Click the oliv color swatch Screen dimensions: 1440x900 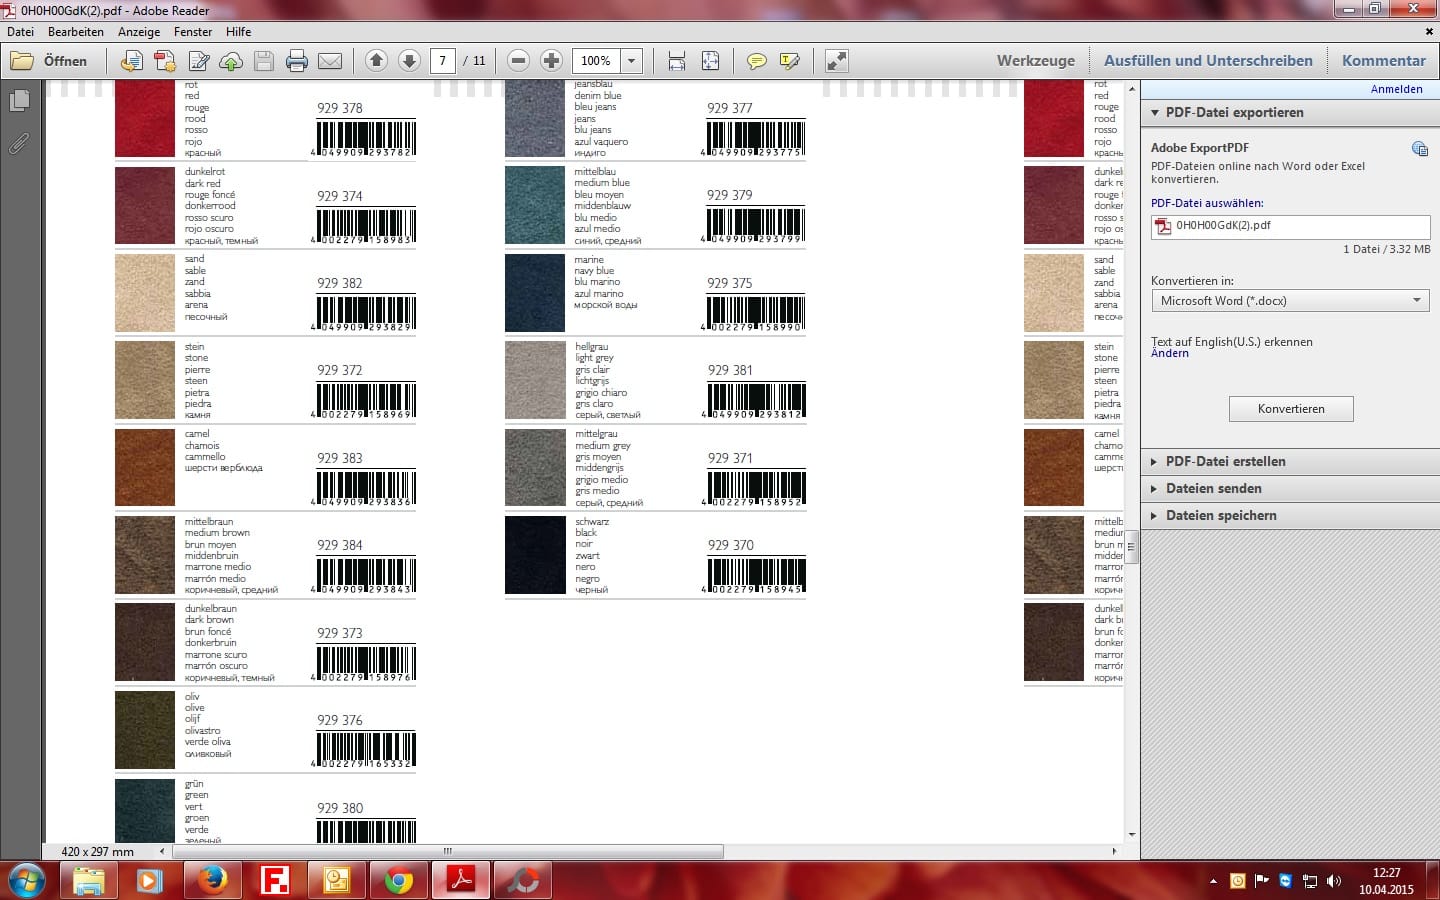pos(145,730)
